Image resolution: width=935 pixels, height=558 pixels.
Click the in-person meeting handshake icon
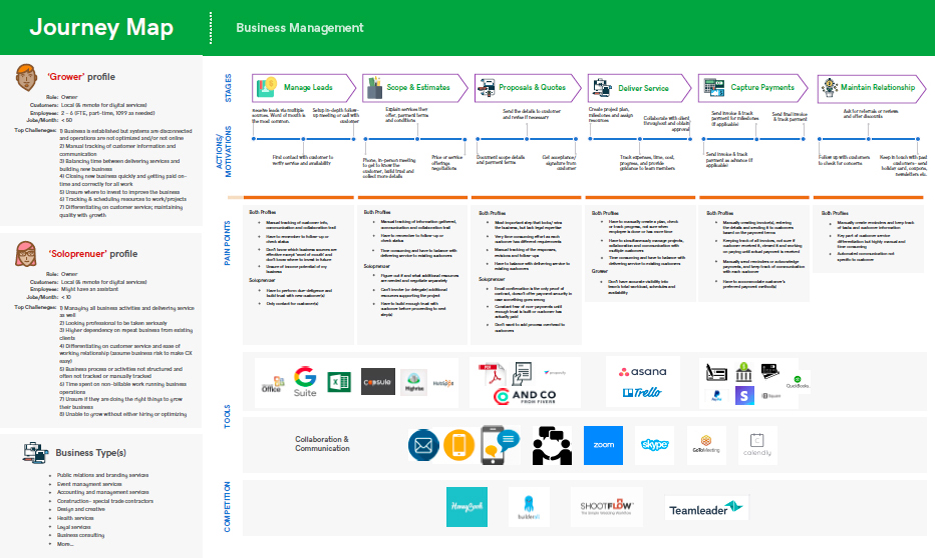(552, 445)
